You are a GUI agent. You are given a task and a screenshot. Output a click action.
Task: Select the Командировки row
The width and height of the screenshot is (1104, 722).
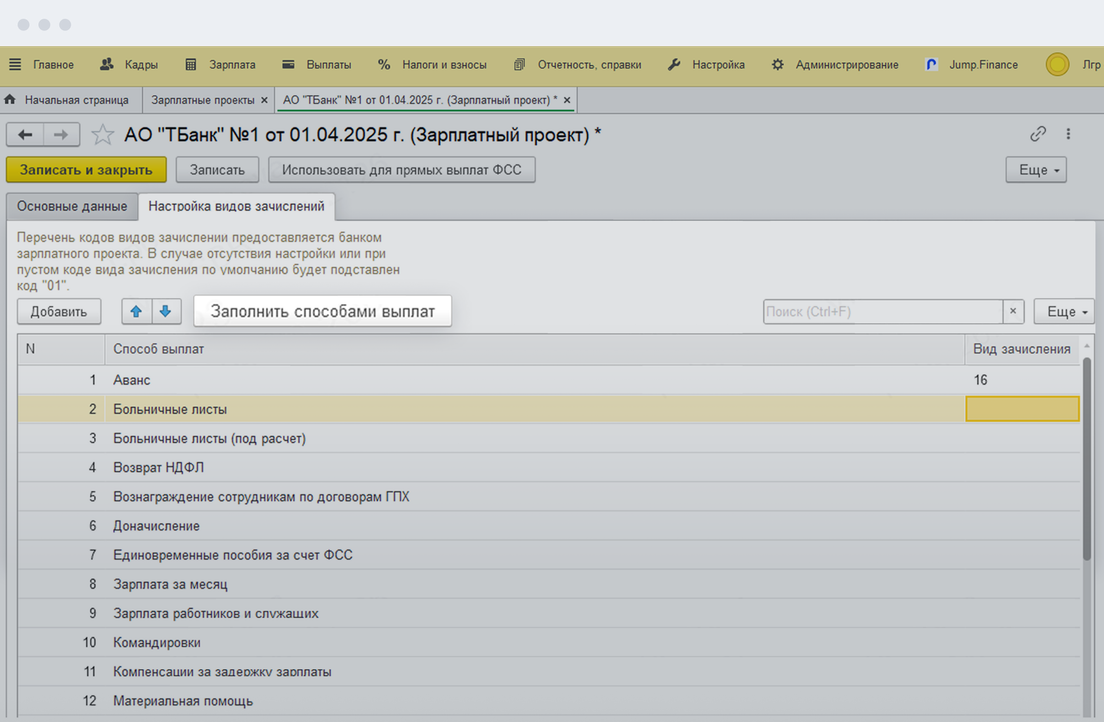pyautogui.click(x=548, y=643)
